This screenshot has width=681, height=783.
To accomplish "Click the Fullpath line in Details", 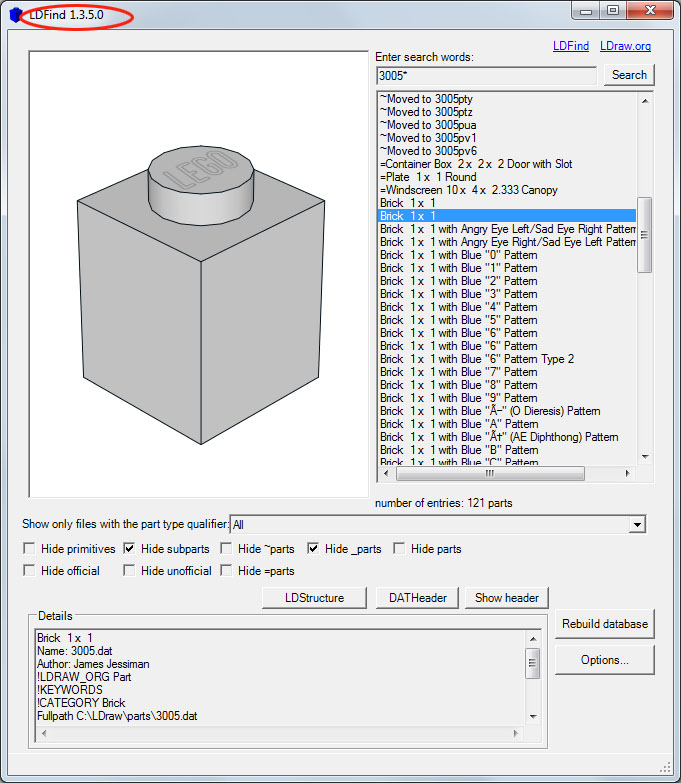I will point(117,716).
